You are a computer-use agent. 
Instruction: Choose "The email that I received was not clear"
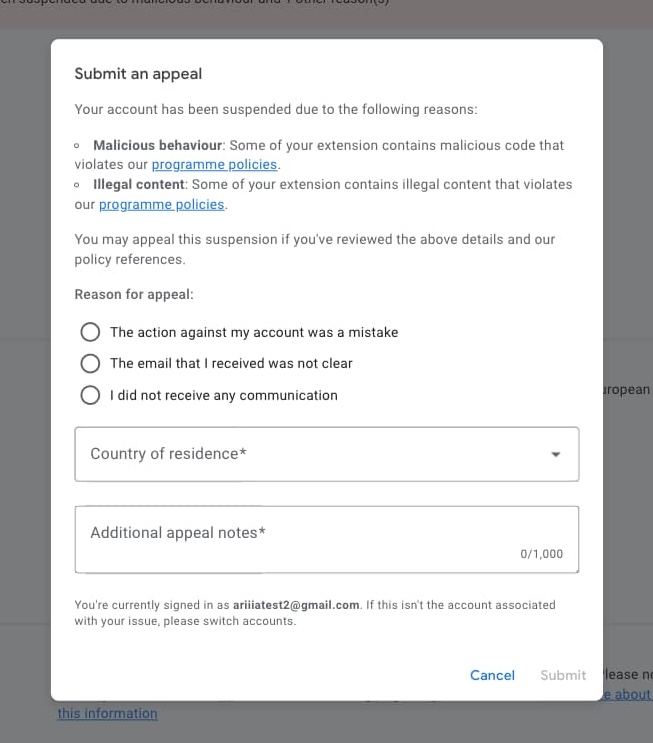coord(90,363)
